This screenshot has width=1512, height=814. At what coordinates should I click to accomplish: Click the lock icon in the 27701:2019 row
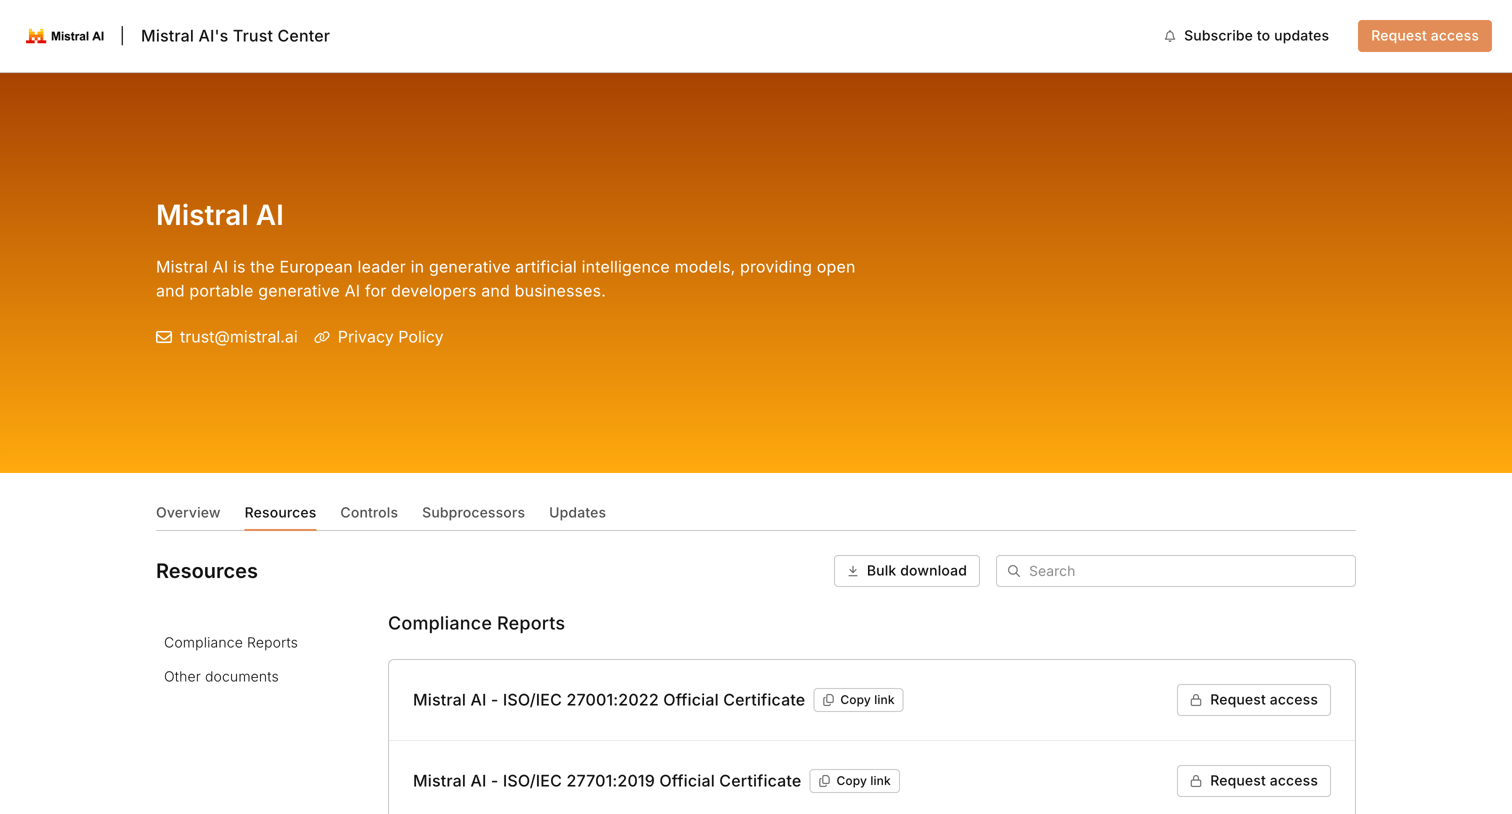pyautogui.click(x=1196, y=781)
